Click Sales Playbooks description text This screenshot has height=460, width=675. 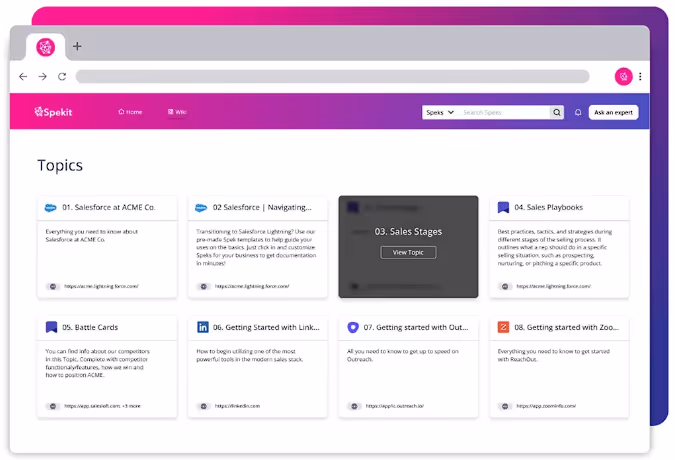554,247
